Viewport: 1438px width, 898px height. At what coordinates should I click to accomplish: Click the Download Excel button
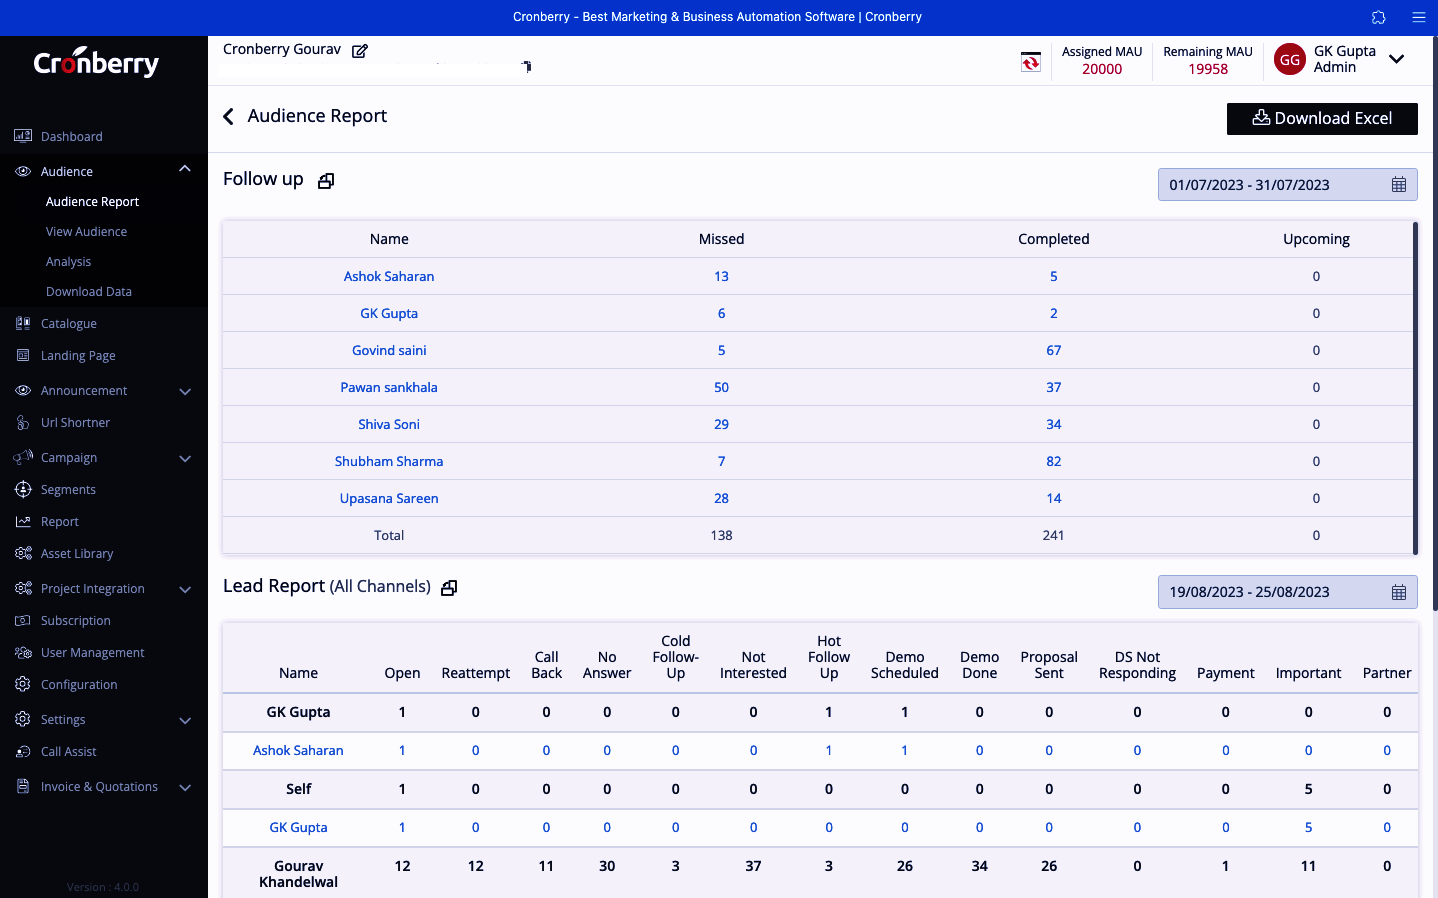(1321, 119)
